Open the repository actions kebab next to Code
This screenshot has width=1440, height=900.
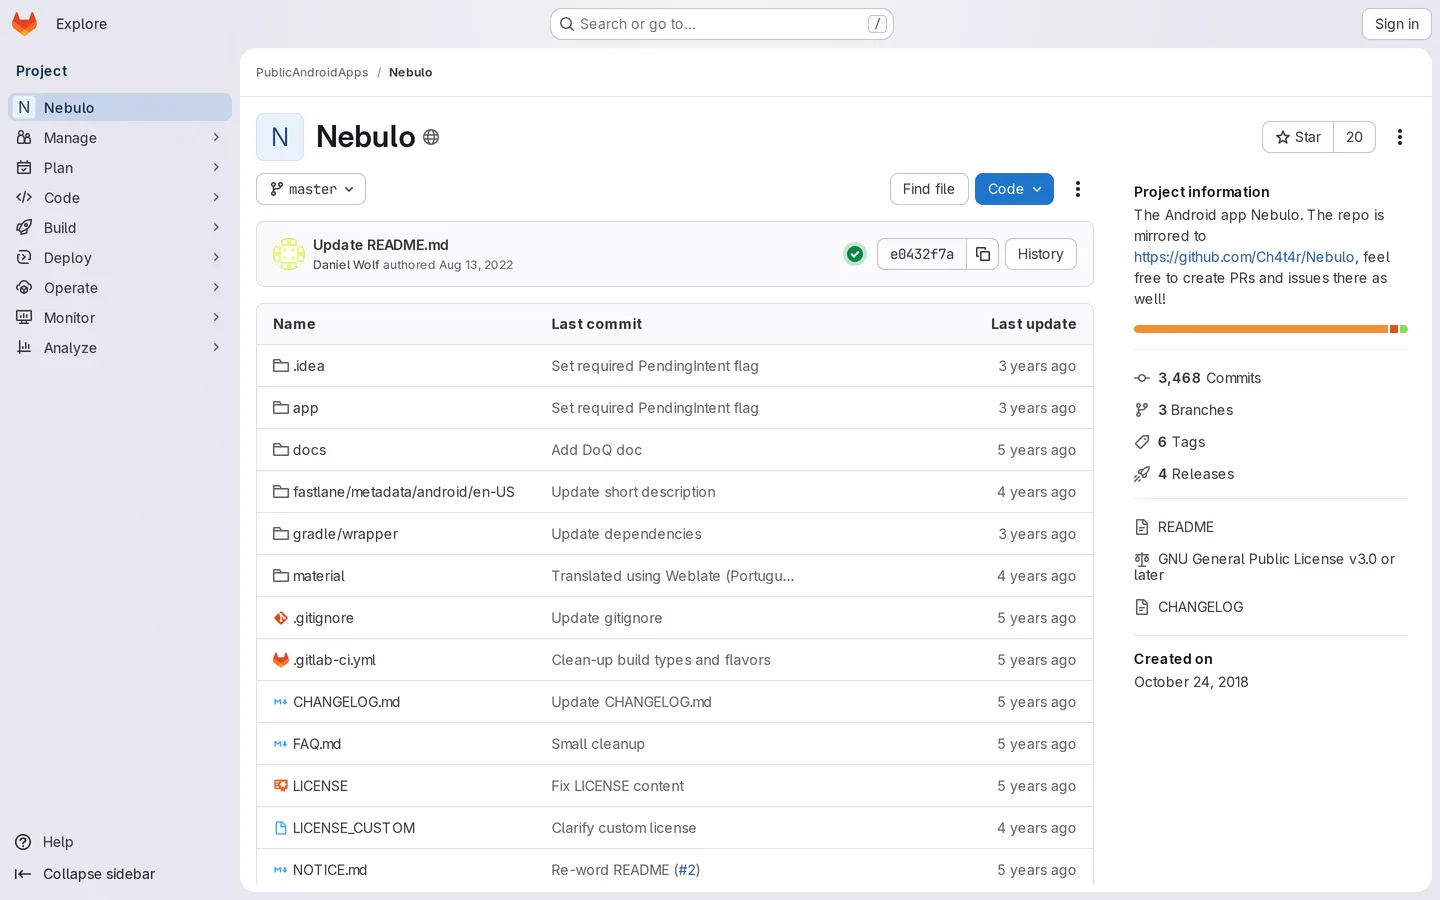pos(1078,189)
